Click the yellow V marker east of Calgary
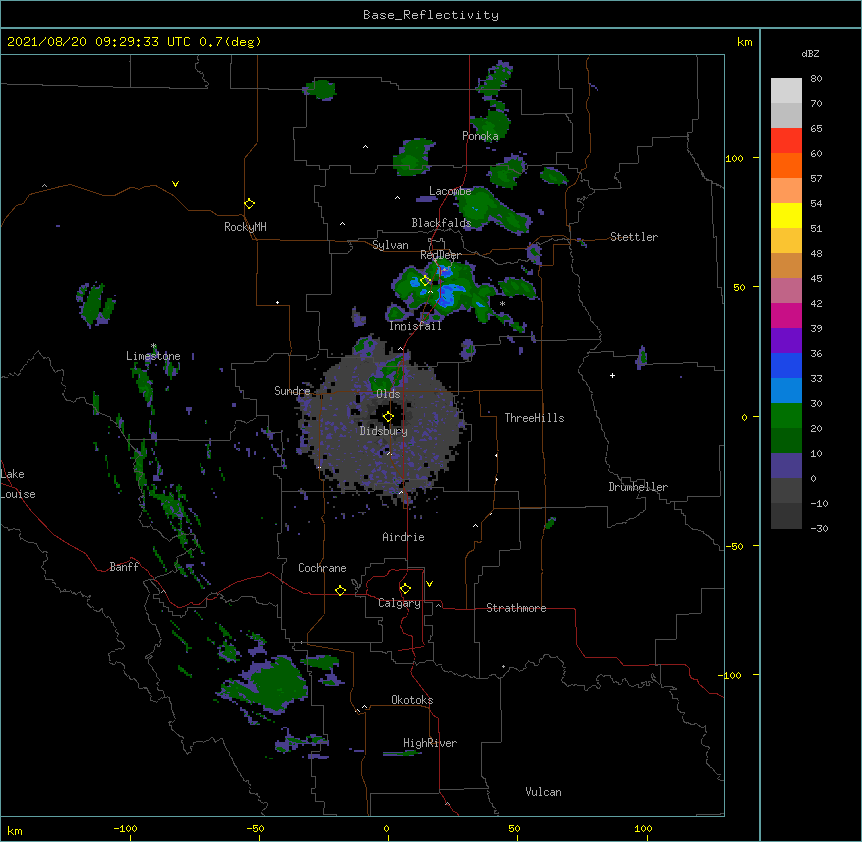Screen dimensions: 862x842 click(429, 584)
